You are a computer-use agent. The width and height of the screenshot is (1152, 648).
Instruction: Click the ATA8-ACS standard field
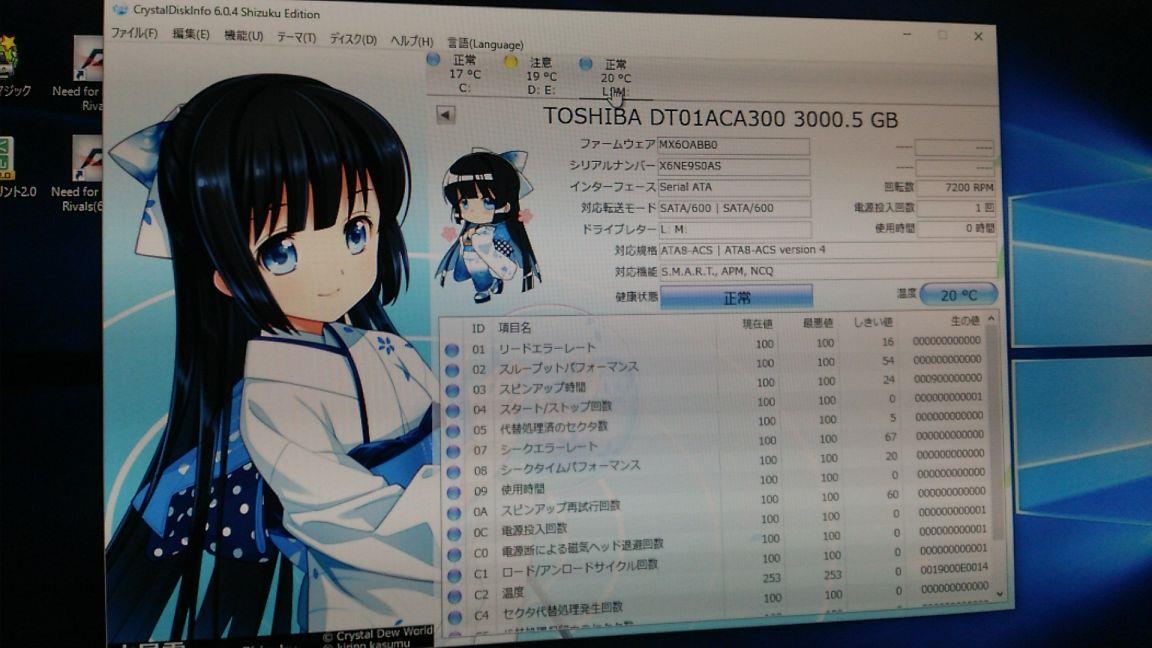click(827, 251)
